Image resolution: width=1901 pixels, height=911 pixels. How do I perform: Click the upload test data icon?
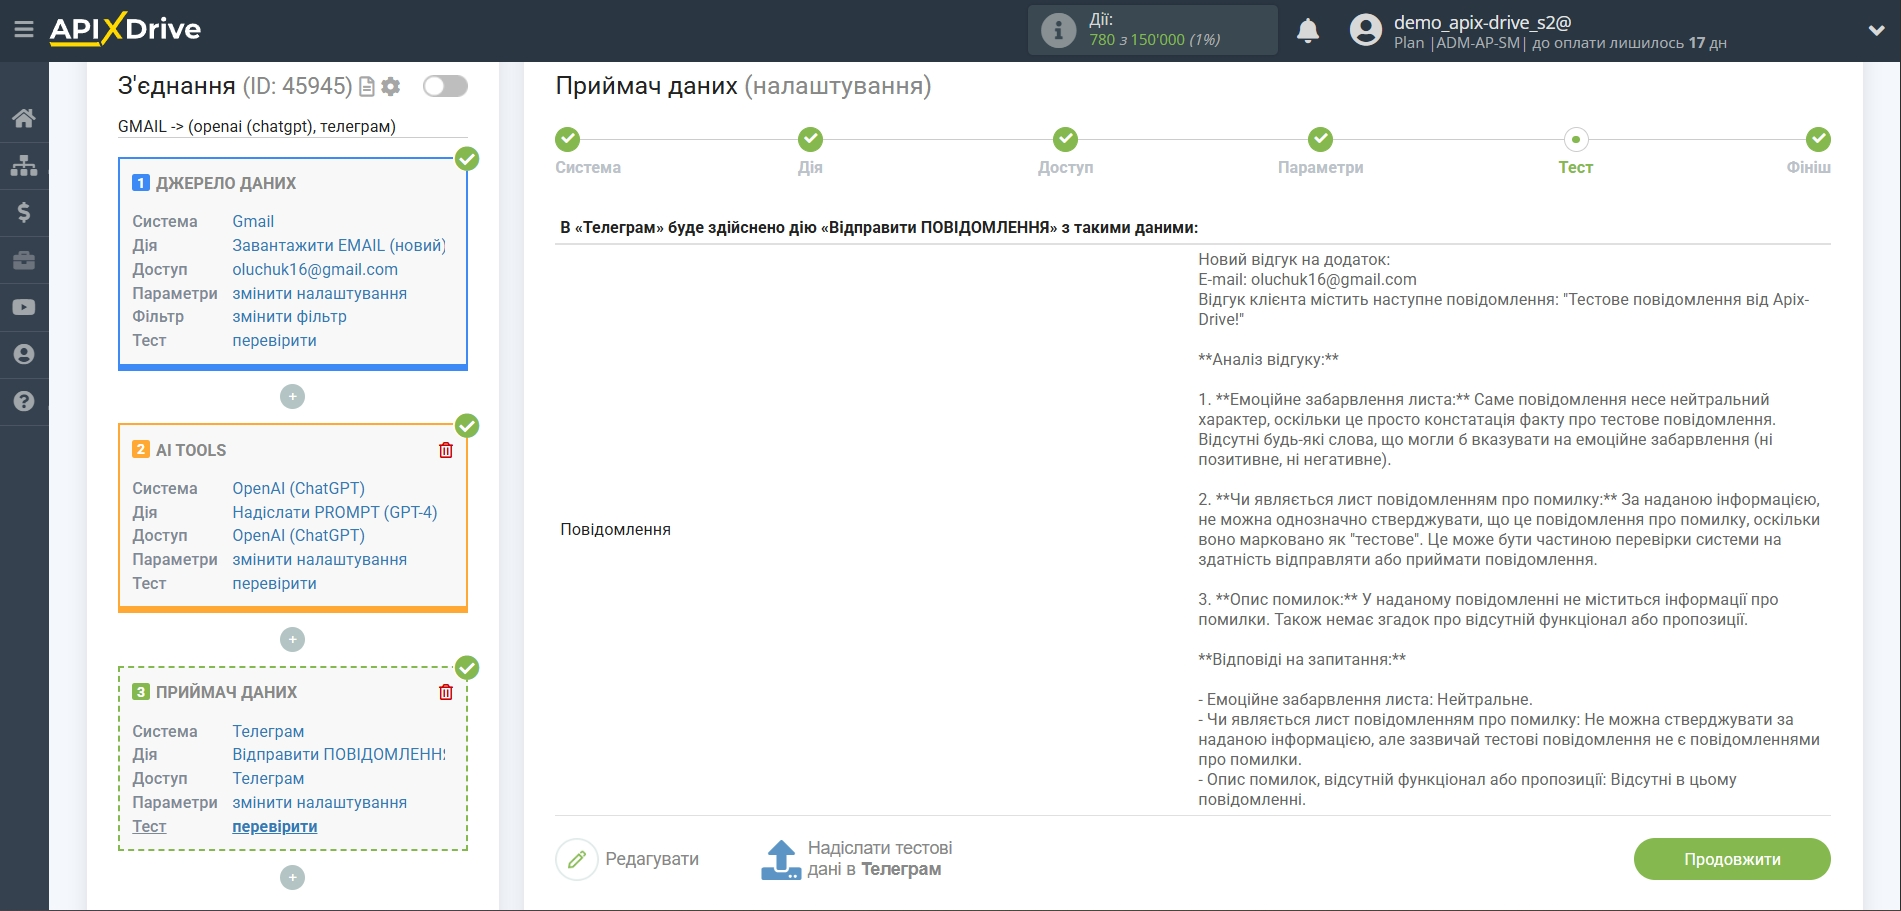[x=781, y=859]
